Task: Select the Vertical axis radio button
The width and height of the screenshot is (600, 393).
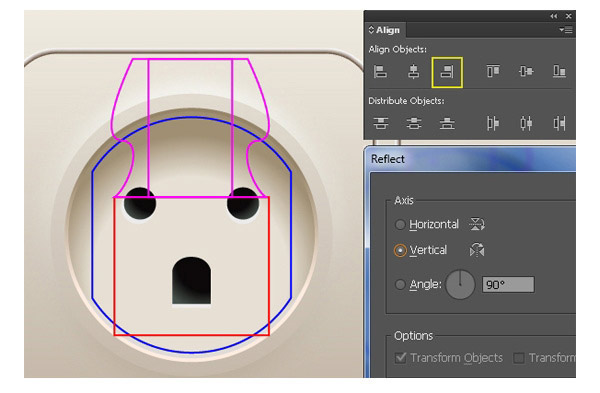Action: point(400,251)
